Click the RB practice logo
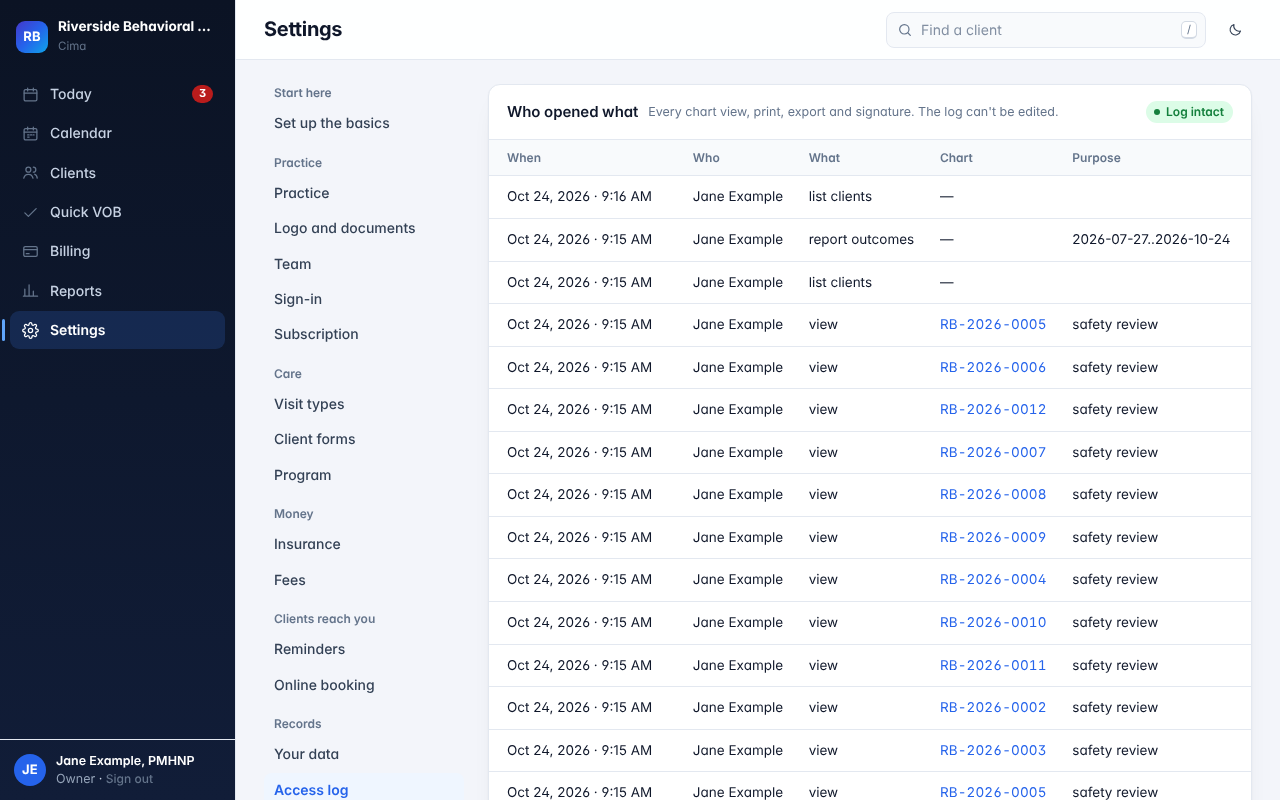1280x800 pixels. (32, 36)
